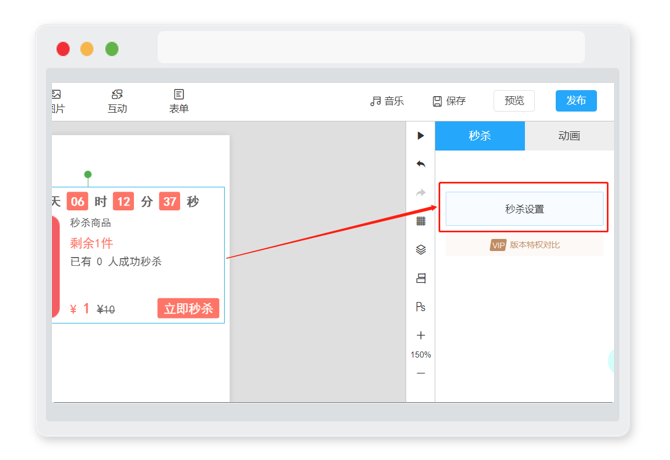Zoom in with the plus icon

click(421, 335)
